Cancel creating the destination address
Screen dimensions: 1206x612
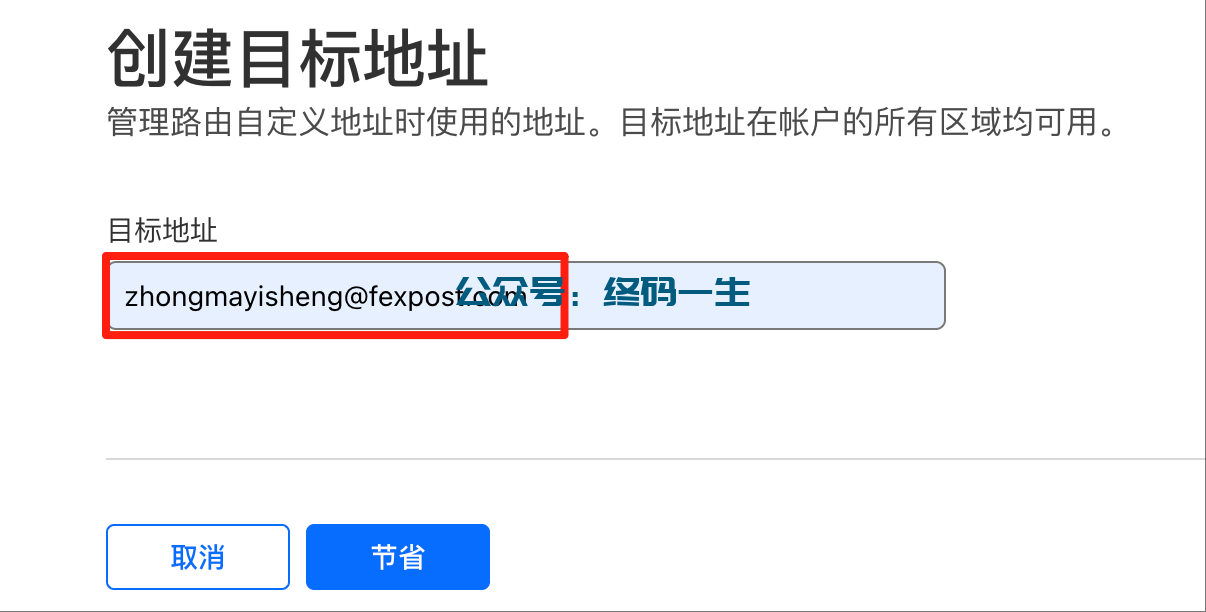pyautogui.click(x=198, y=557)
